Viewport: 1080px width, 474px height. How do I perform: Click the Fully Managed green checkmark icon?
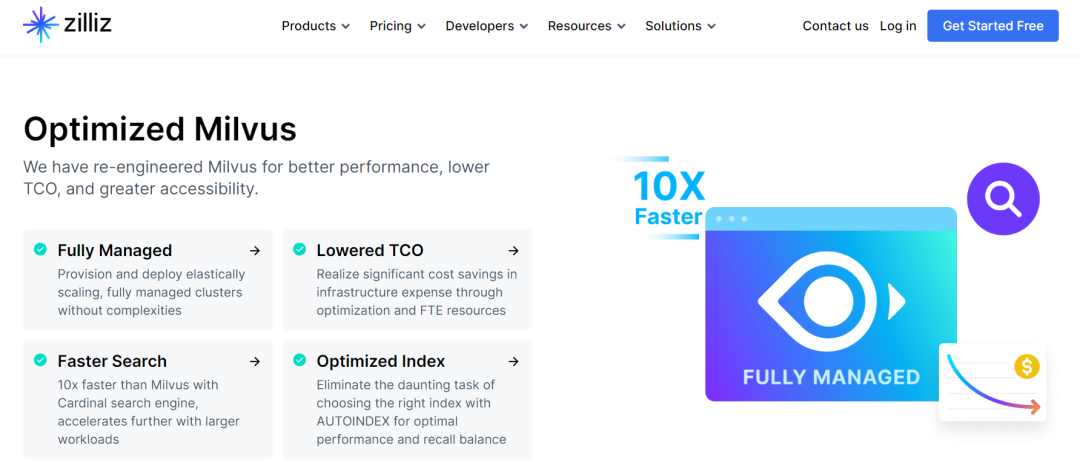[41, 249]
